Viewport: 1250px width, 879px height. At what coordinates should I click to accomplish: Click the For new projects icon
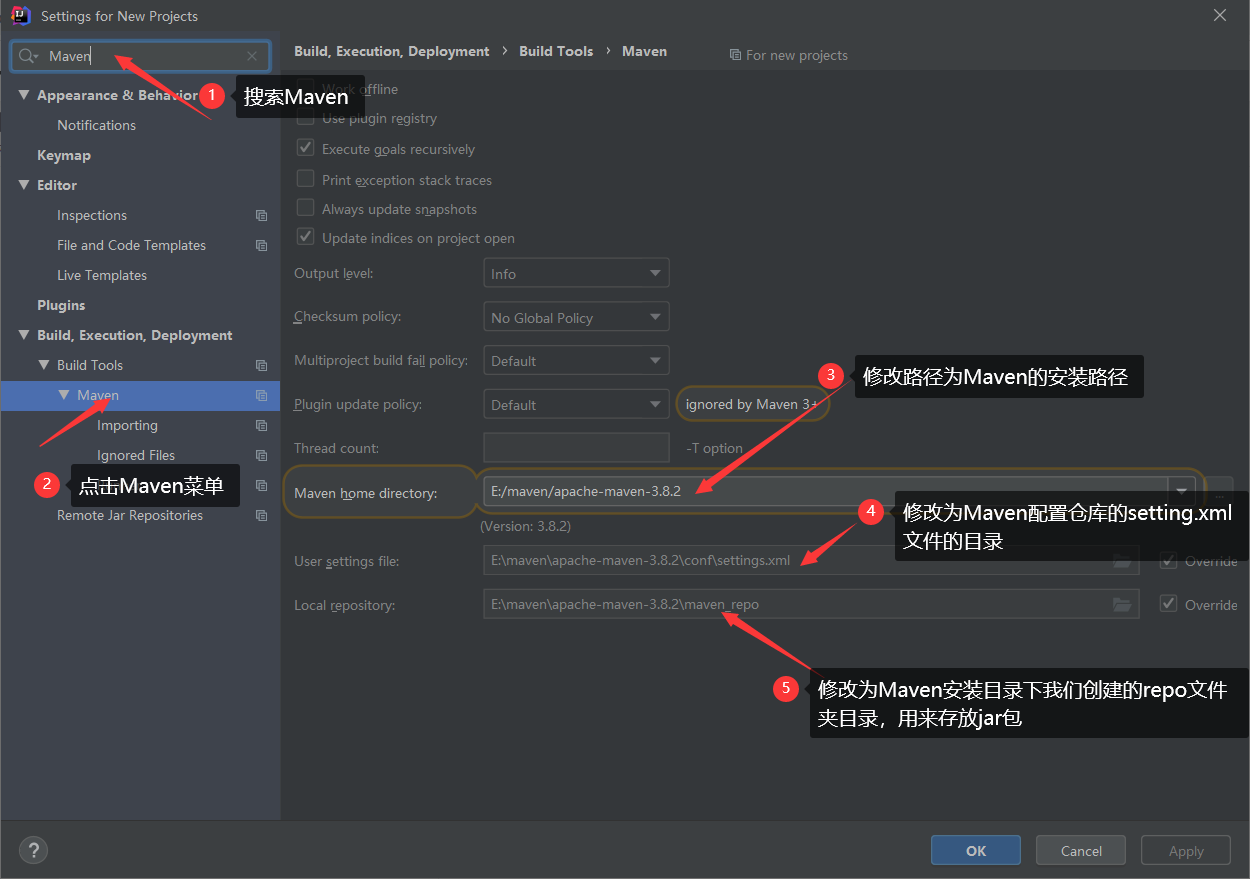(736, 55)
